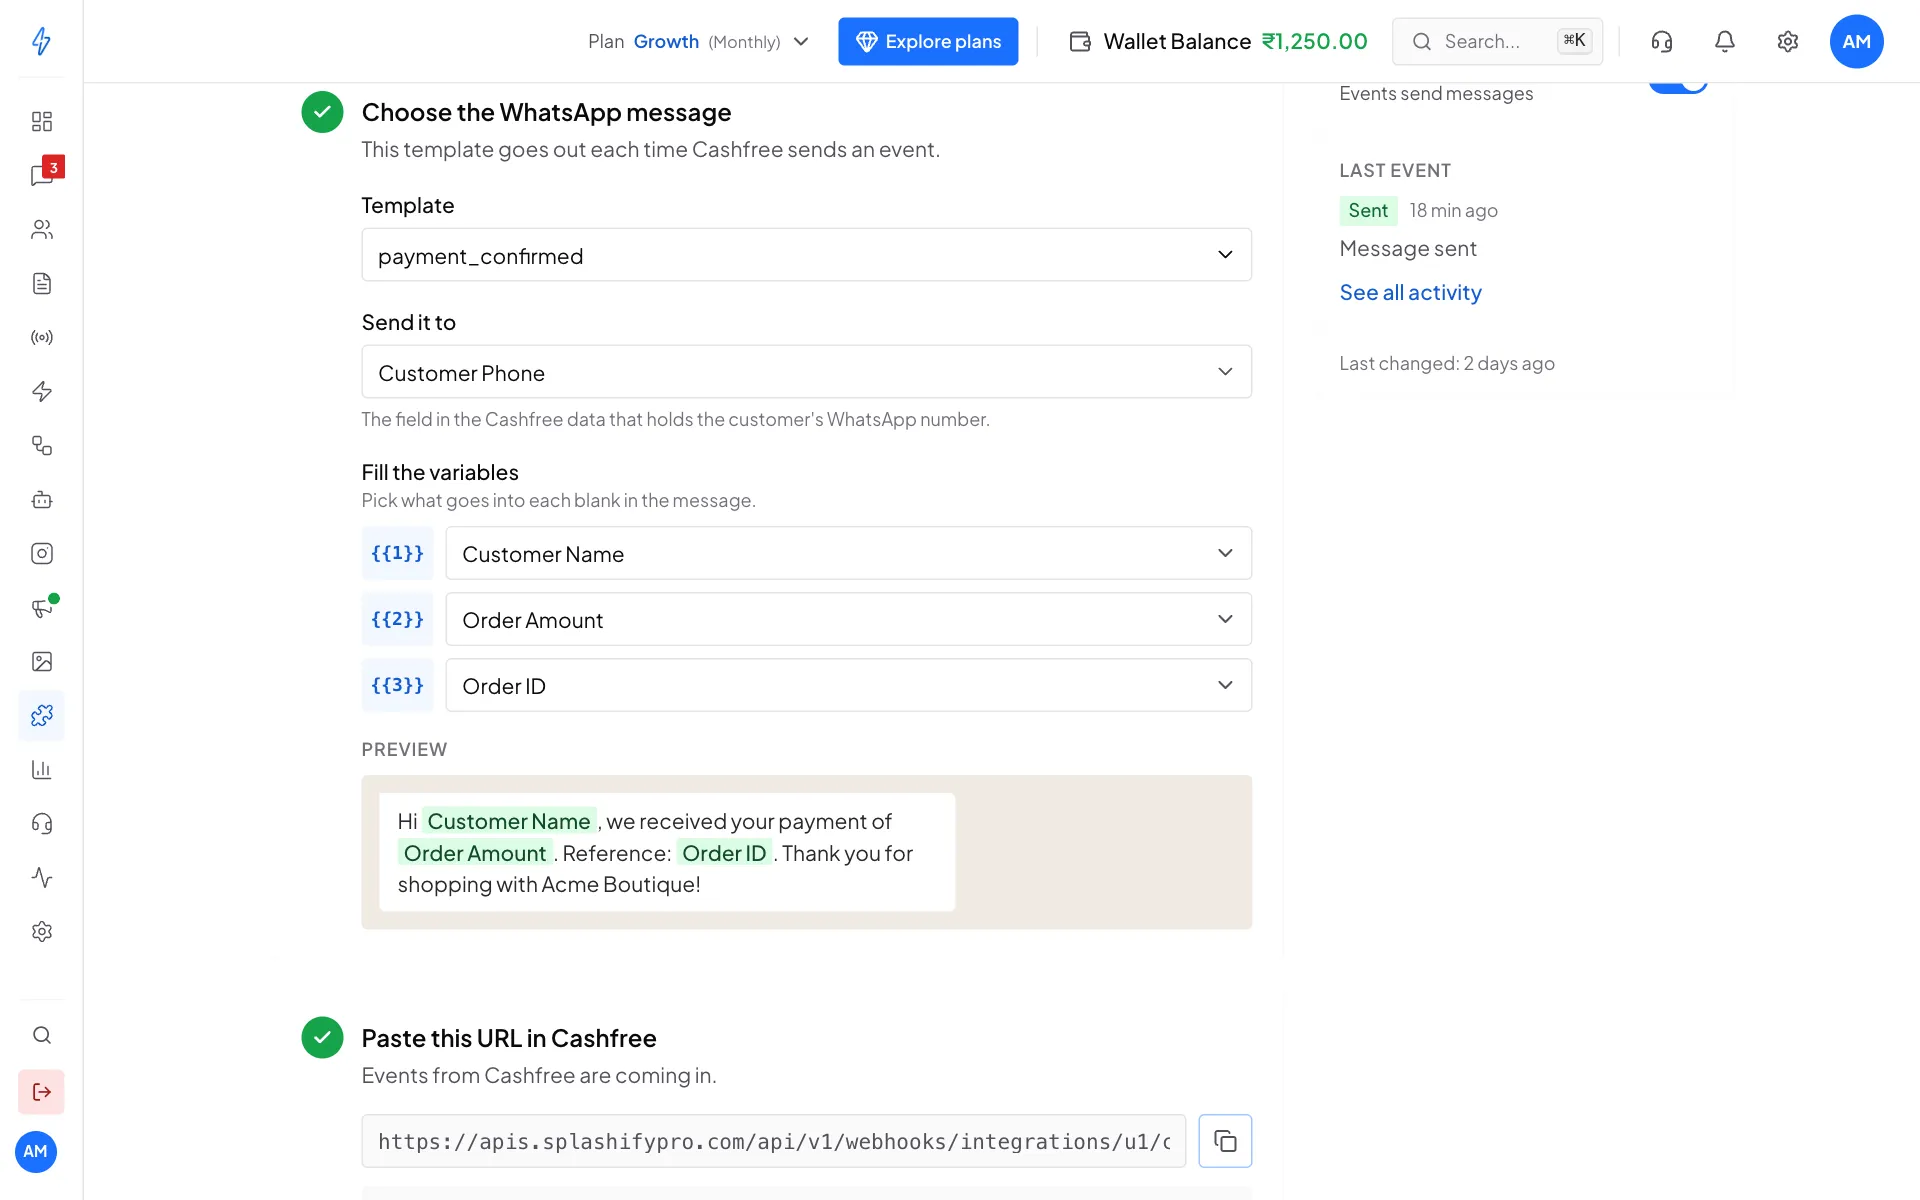The height and width of the screenshot is (1200, 1920).
Task: Open the broadcast signal icon
Action: [x=41, y=338]
